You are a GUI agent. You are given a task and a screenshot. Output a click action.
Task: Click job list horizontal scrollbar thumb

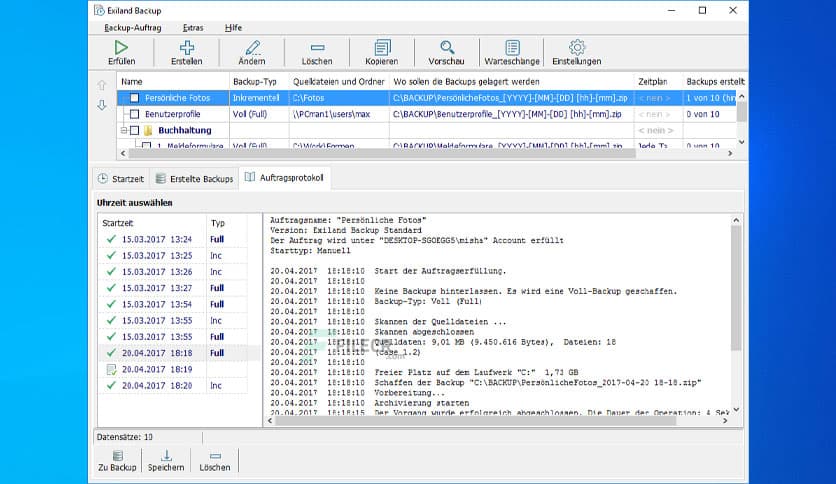tap(382, 153)
